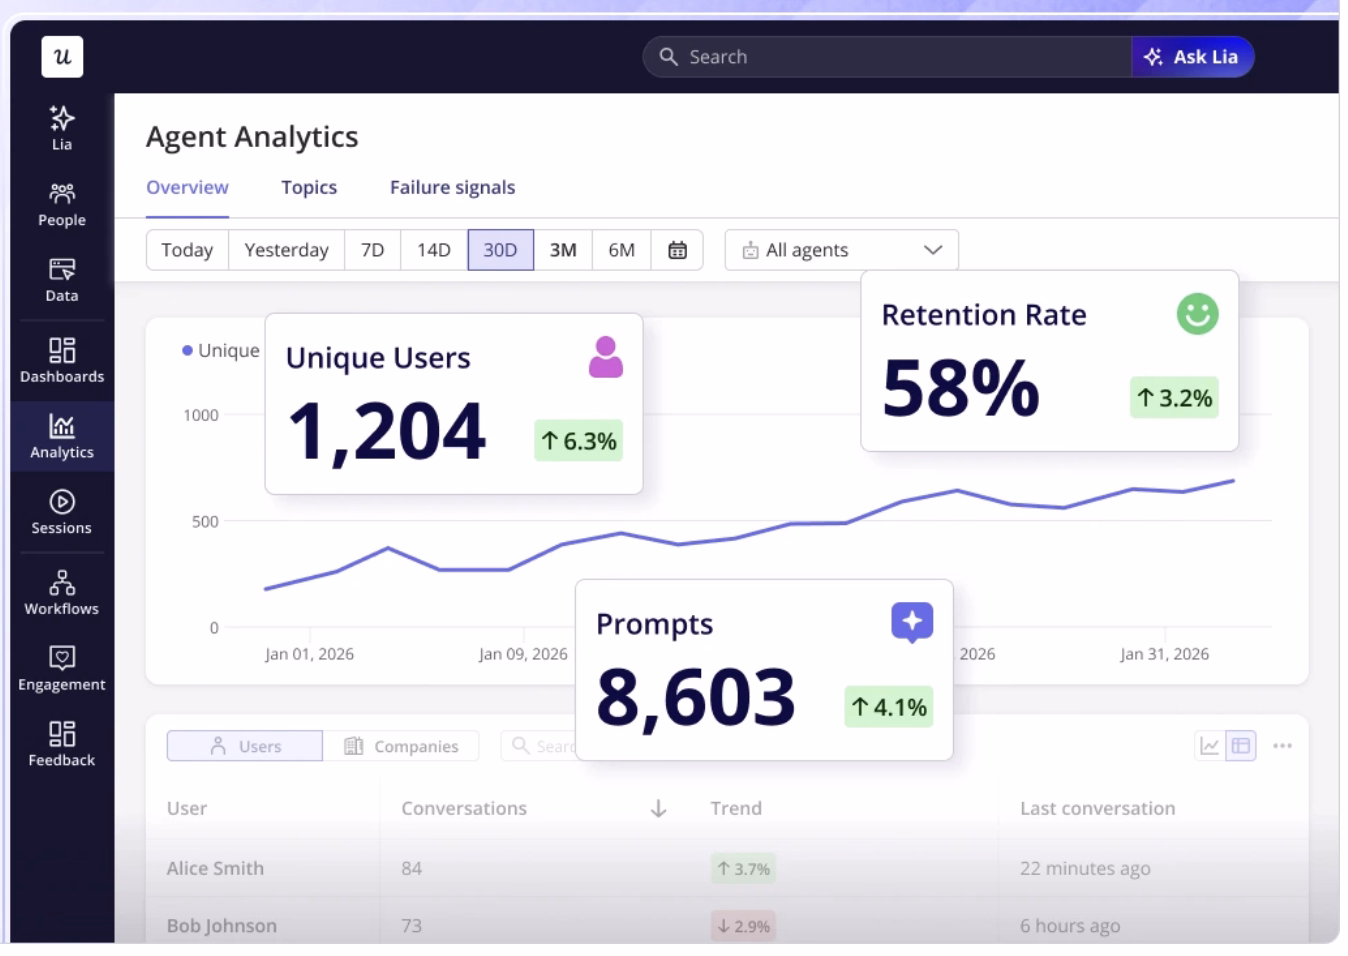Screen dimensions: 1348x956
Task: Open Feedback from the sidebar
Action: click(x=62, y=745)
